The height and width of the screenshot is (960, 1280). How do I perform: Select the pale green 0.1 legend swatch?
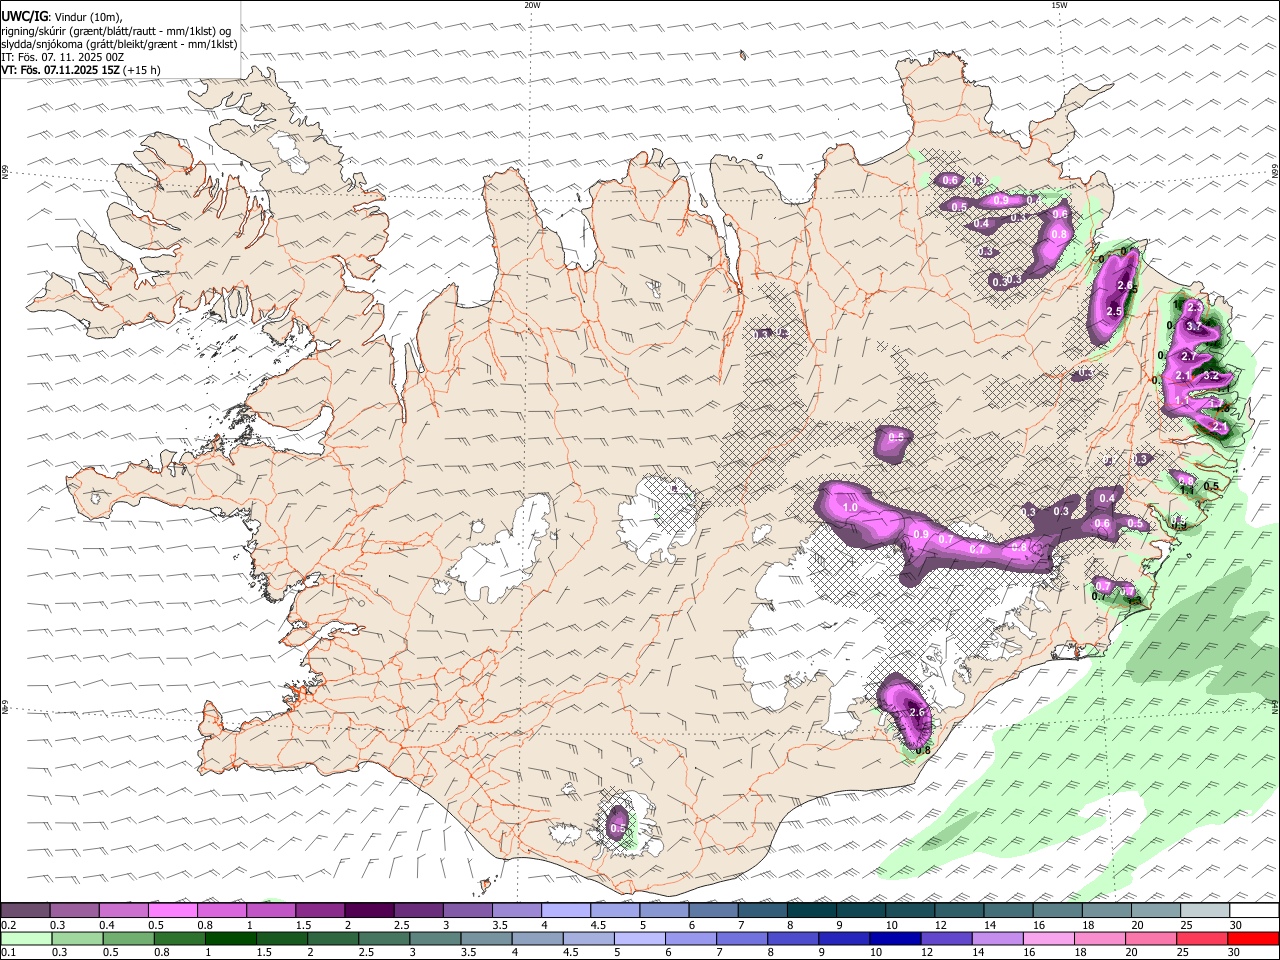[x=26, y=938]
